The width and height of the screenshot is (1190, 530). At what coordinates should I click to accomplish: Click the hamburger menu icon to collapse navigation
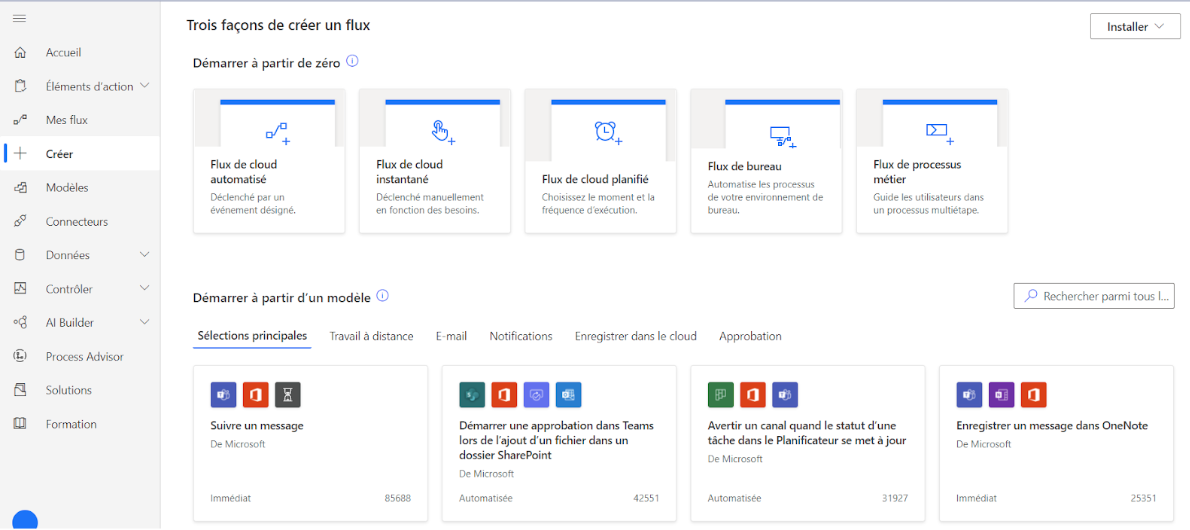pos(19,19)
